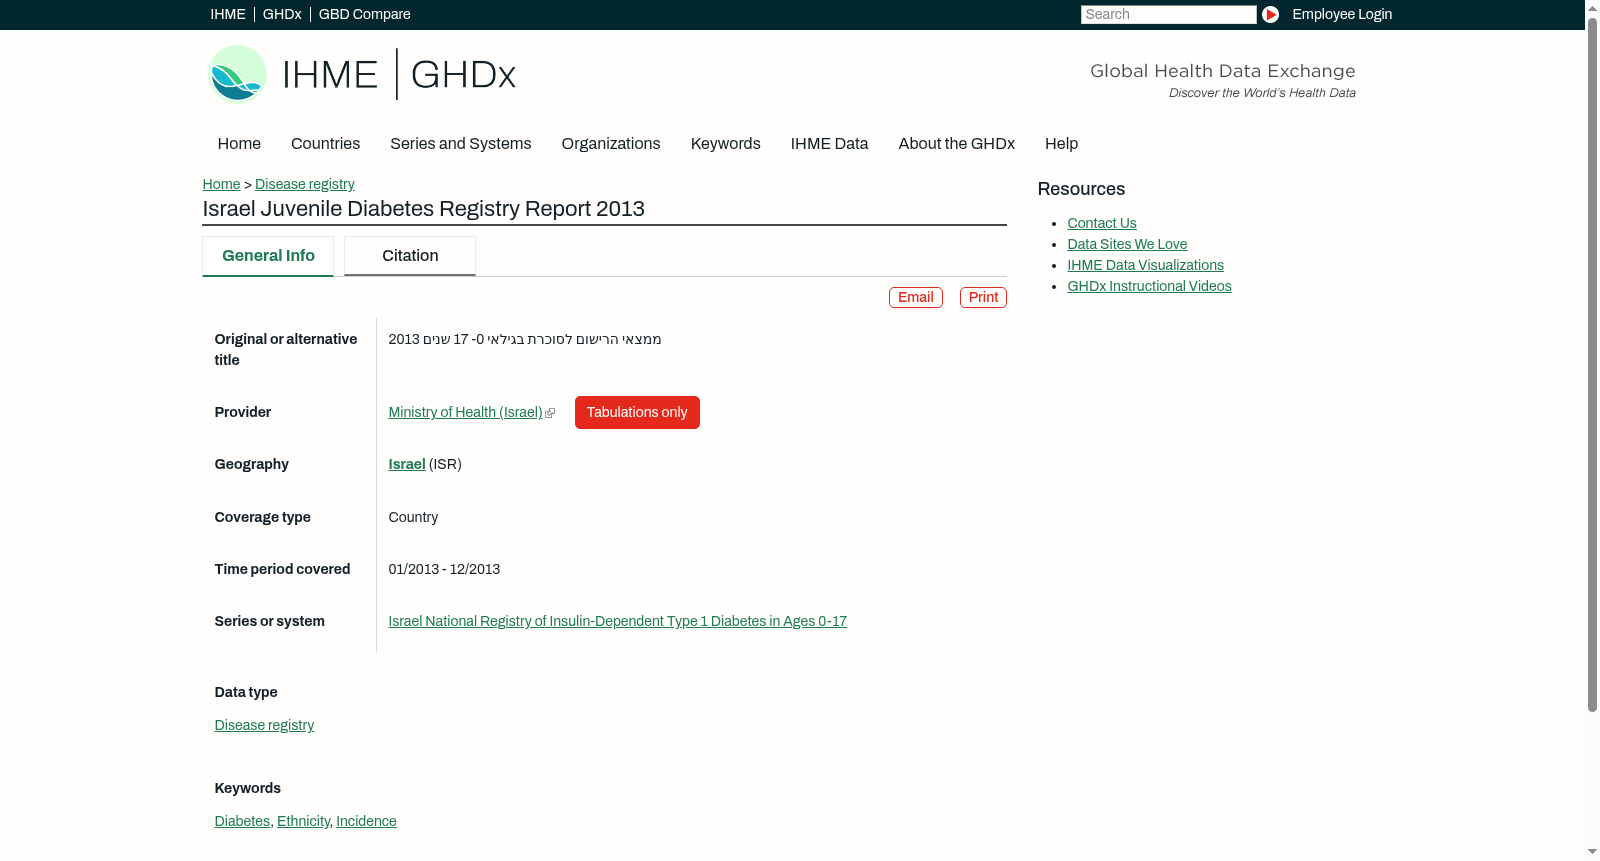Click the page title Israel Juvenile Diabetes Registry Report 2013
Image resolution: width=1600 pixels, height=861 pixels.
click(424, 209)
